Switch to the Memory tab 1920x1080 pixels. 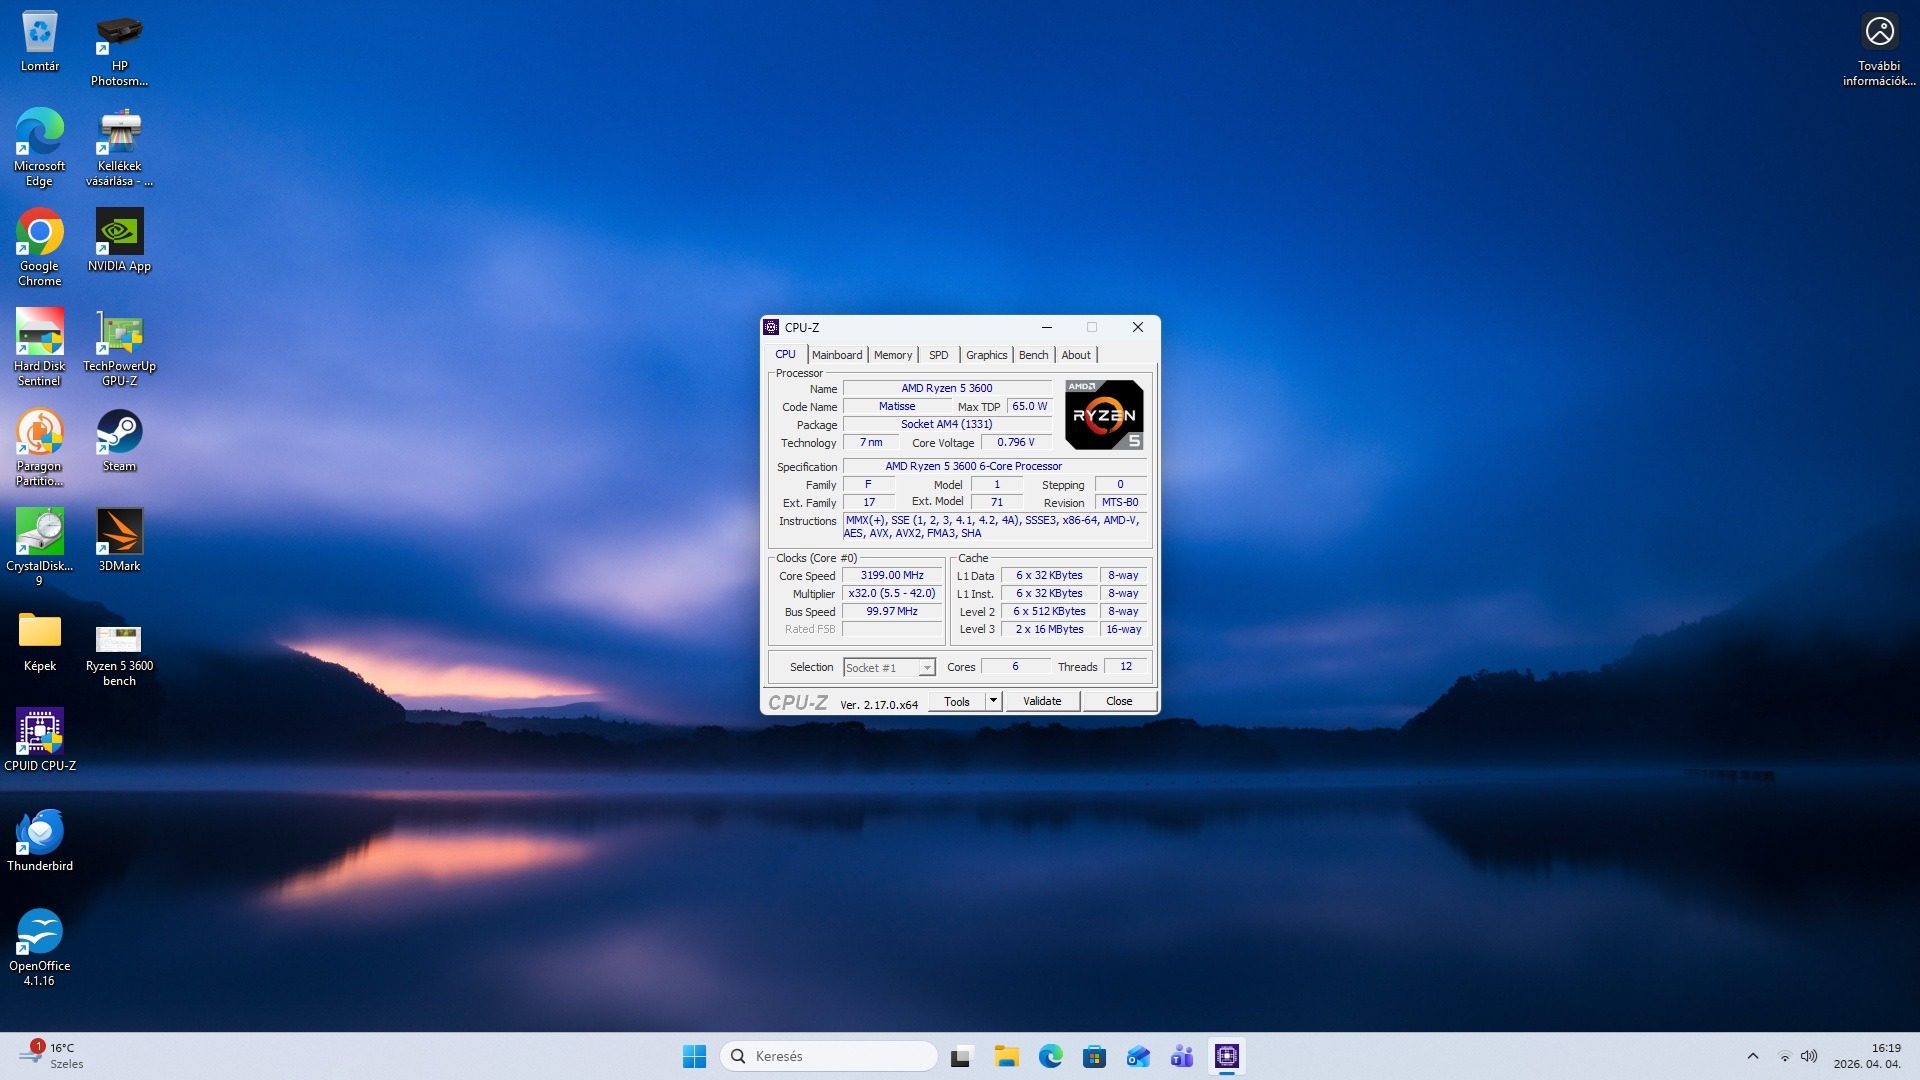[892, 355]
